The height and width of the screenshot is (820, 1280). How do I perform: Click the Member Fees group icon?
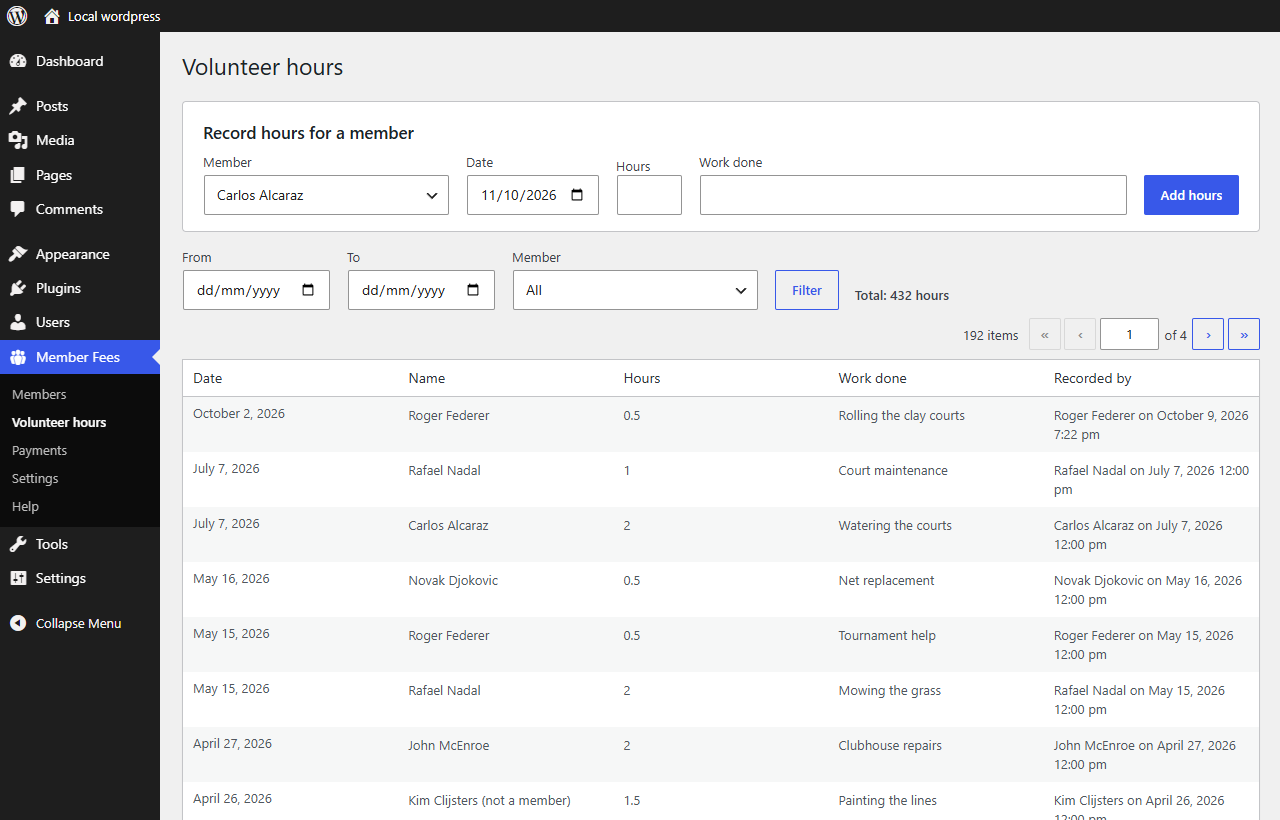tap(18, 357)
